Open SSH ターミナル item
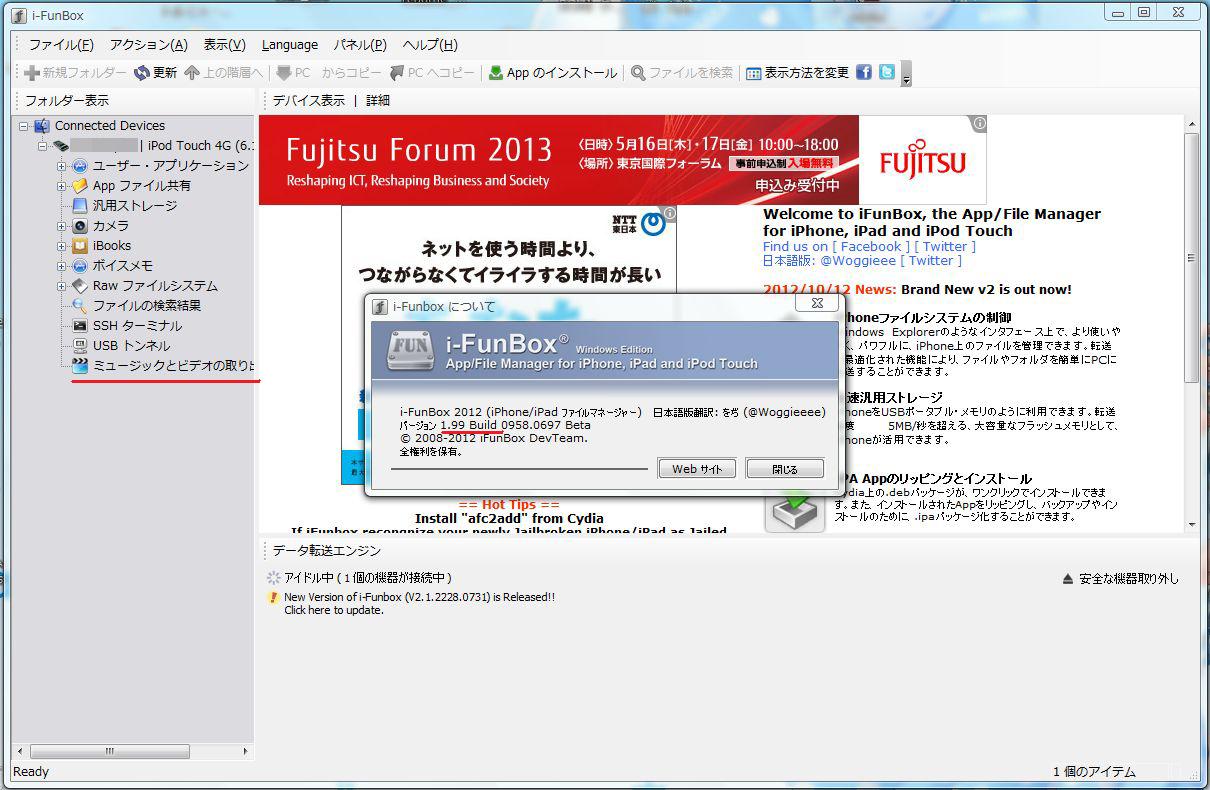Viewport: 1210px width, 790px height. pyautogui.click(x=137, y=326)
